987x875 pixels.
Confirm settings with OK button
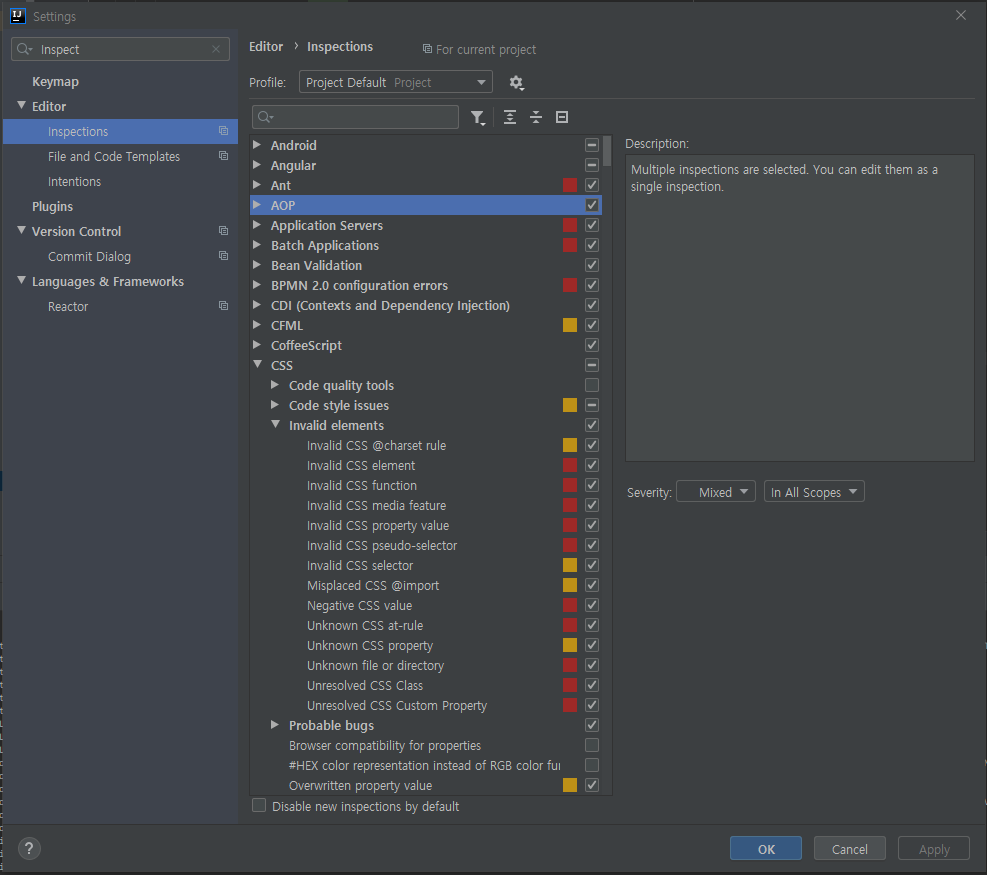point(766,849)
